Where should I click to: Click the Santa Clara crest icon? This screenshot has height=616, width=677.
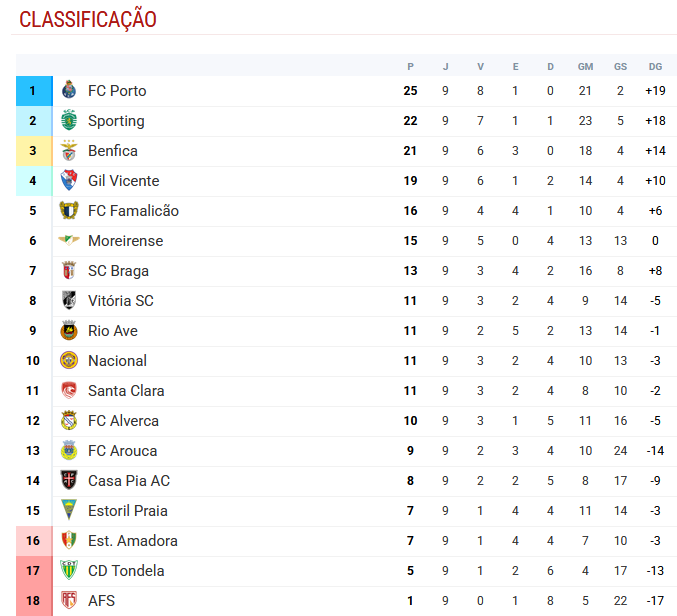point(69,391)
